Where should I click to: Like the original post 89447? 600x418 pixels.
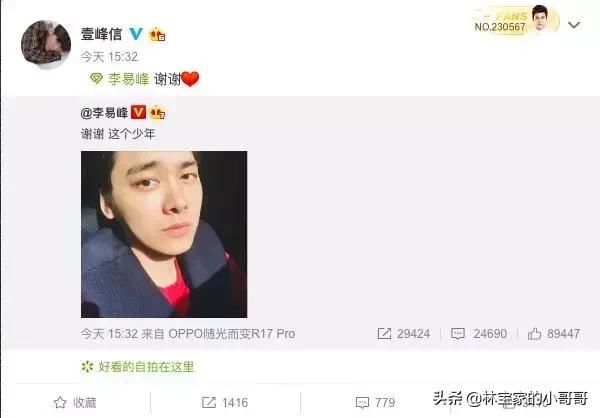coord(554,334)
